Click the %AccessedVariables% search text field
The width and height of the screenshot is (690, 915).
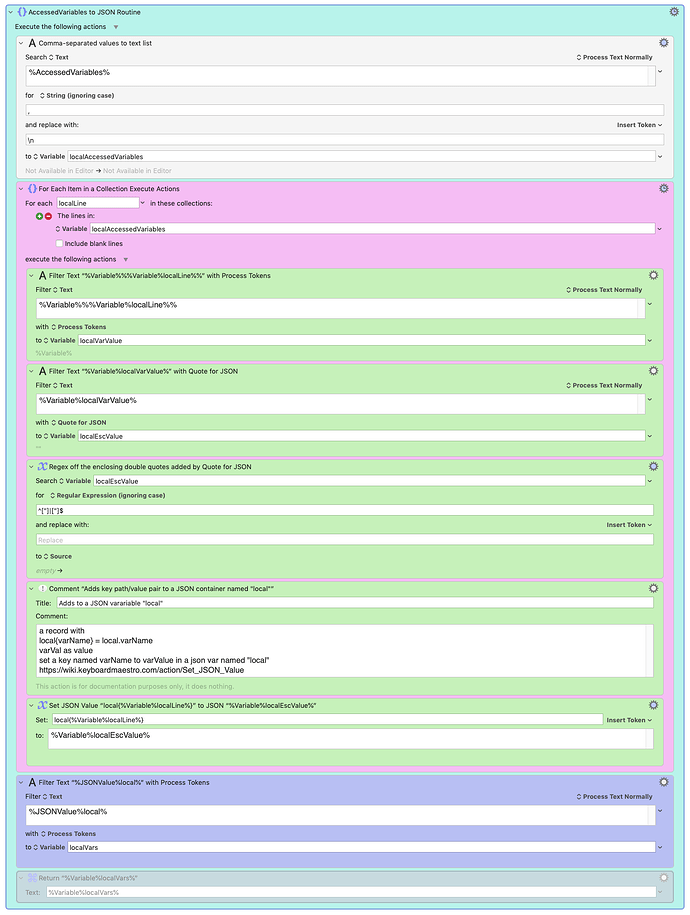[340, 76]
